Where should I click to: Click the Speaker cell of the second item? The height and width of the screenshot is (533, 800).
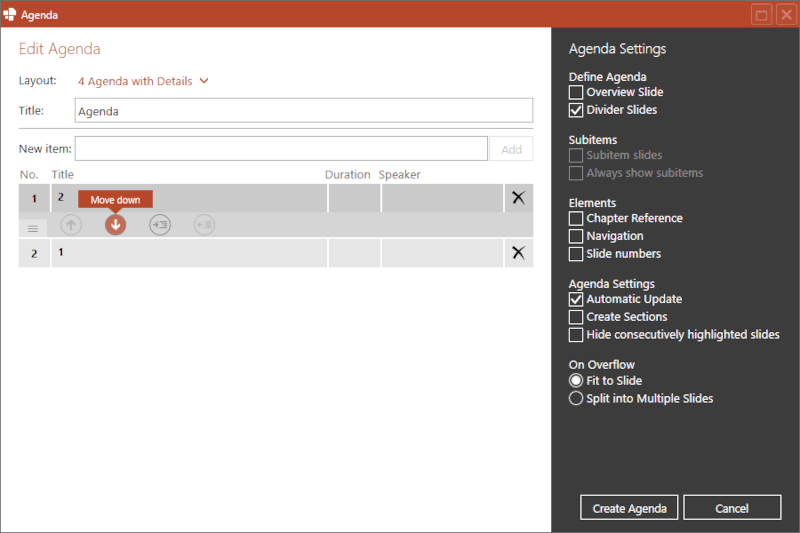pos(441,253)
